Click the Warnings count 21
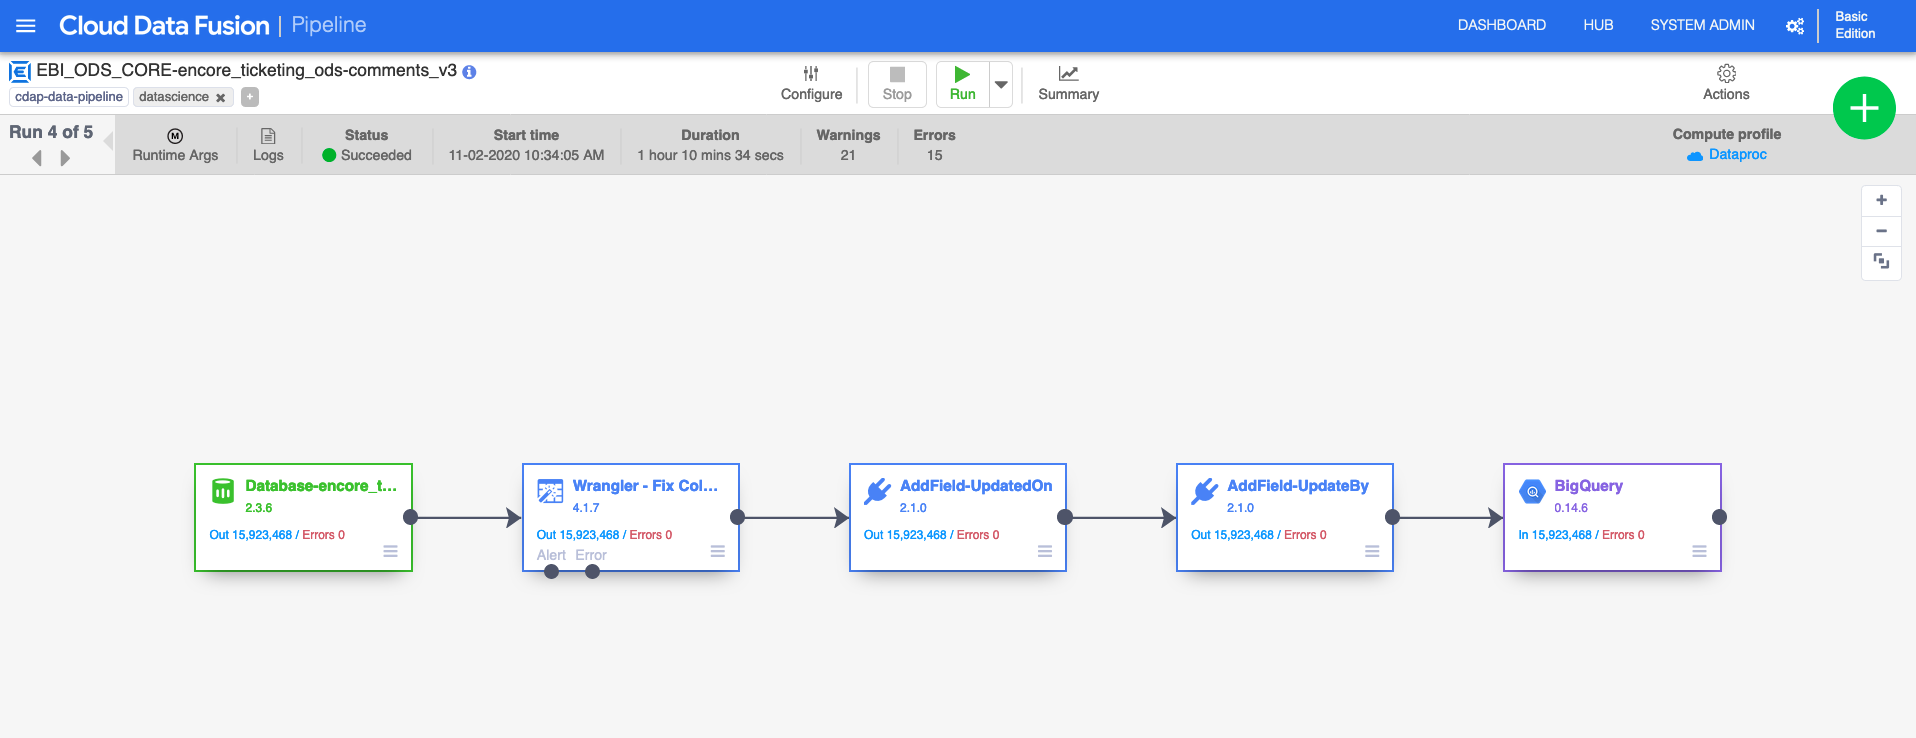The width and height of the screenshot is (1916, 738). 848,155
